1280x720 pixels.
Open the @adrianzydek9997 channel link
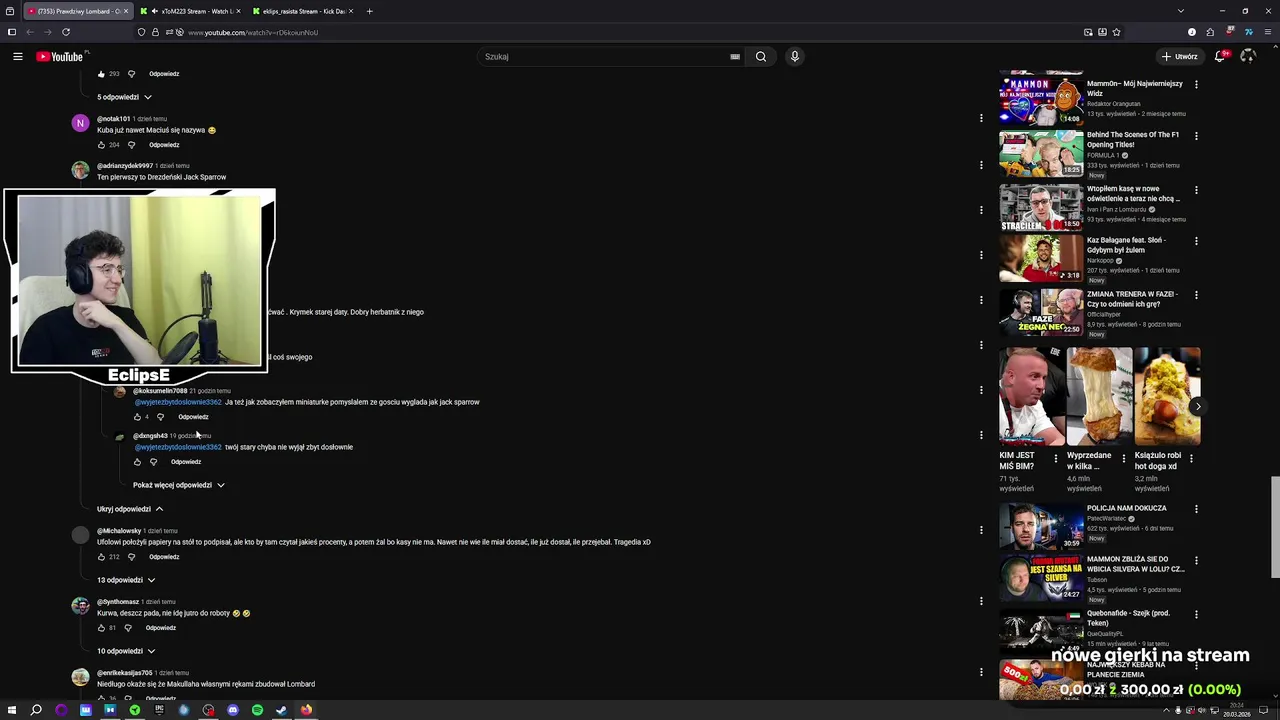pyautogui.click(x=125, y=166)
